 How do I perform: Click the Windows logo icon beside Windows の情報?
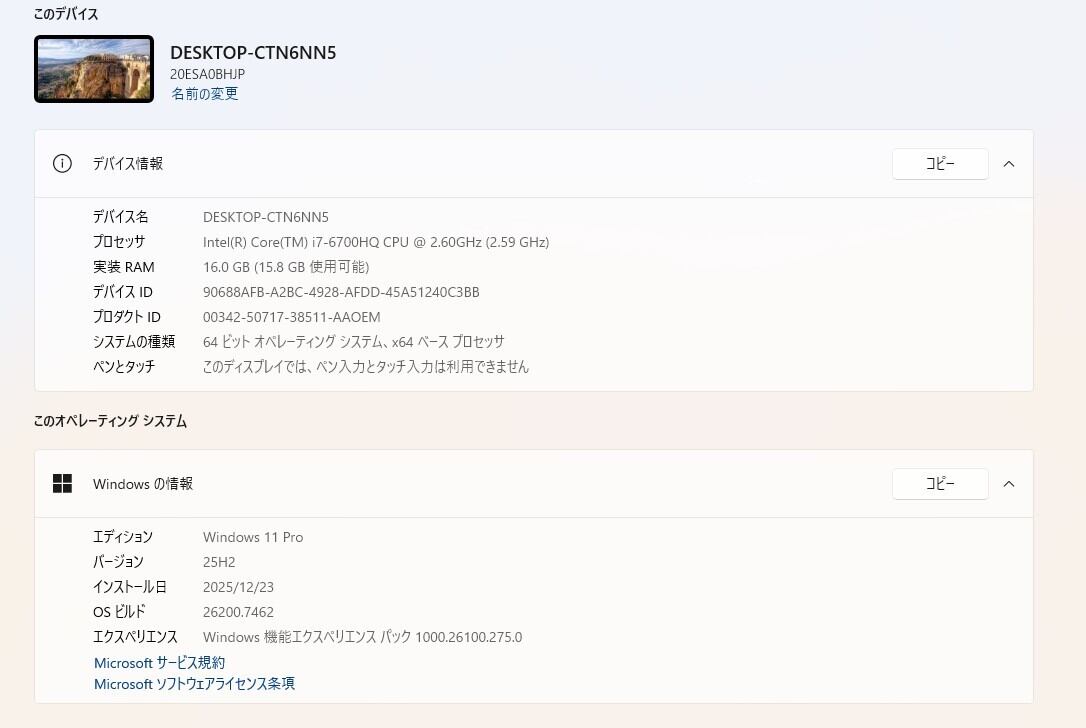pyautogui.click(x=62, y=483)
